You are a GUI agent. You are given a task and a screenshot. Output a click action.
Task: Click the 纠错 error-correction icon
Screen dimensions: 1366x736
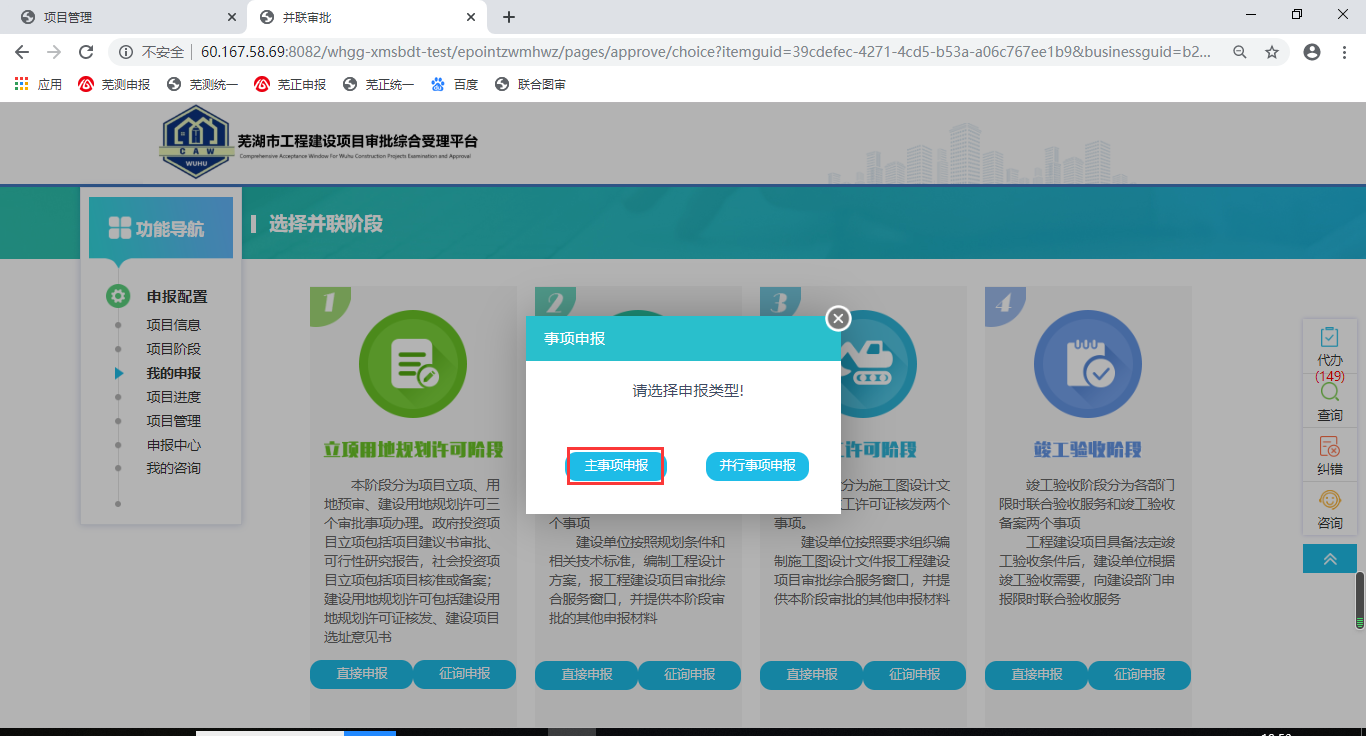[x=1329, y=456]
